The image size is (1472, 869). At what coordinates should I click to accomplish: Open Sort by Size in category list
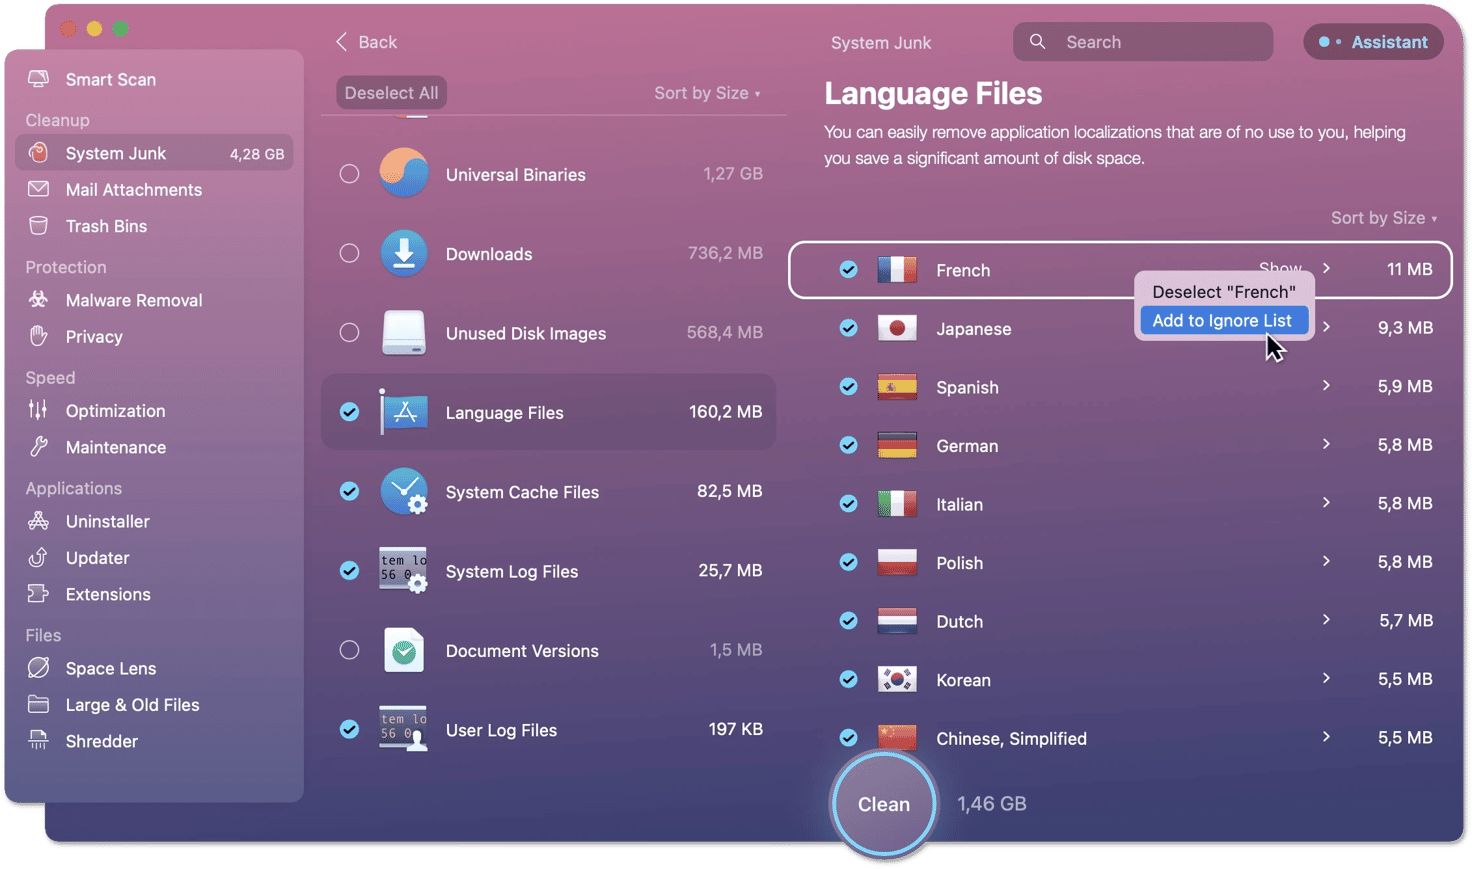tap(707, 93)
